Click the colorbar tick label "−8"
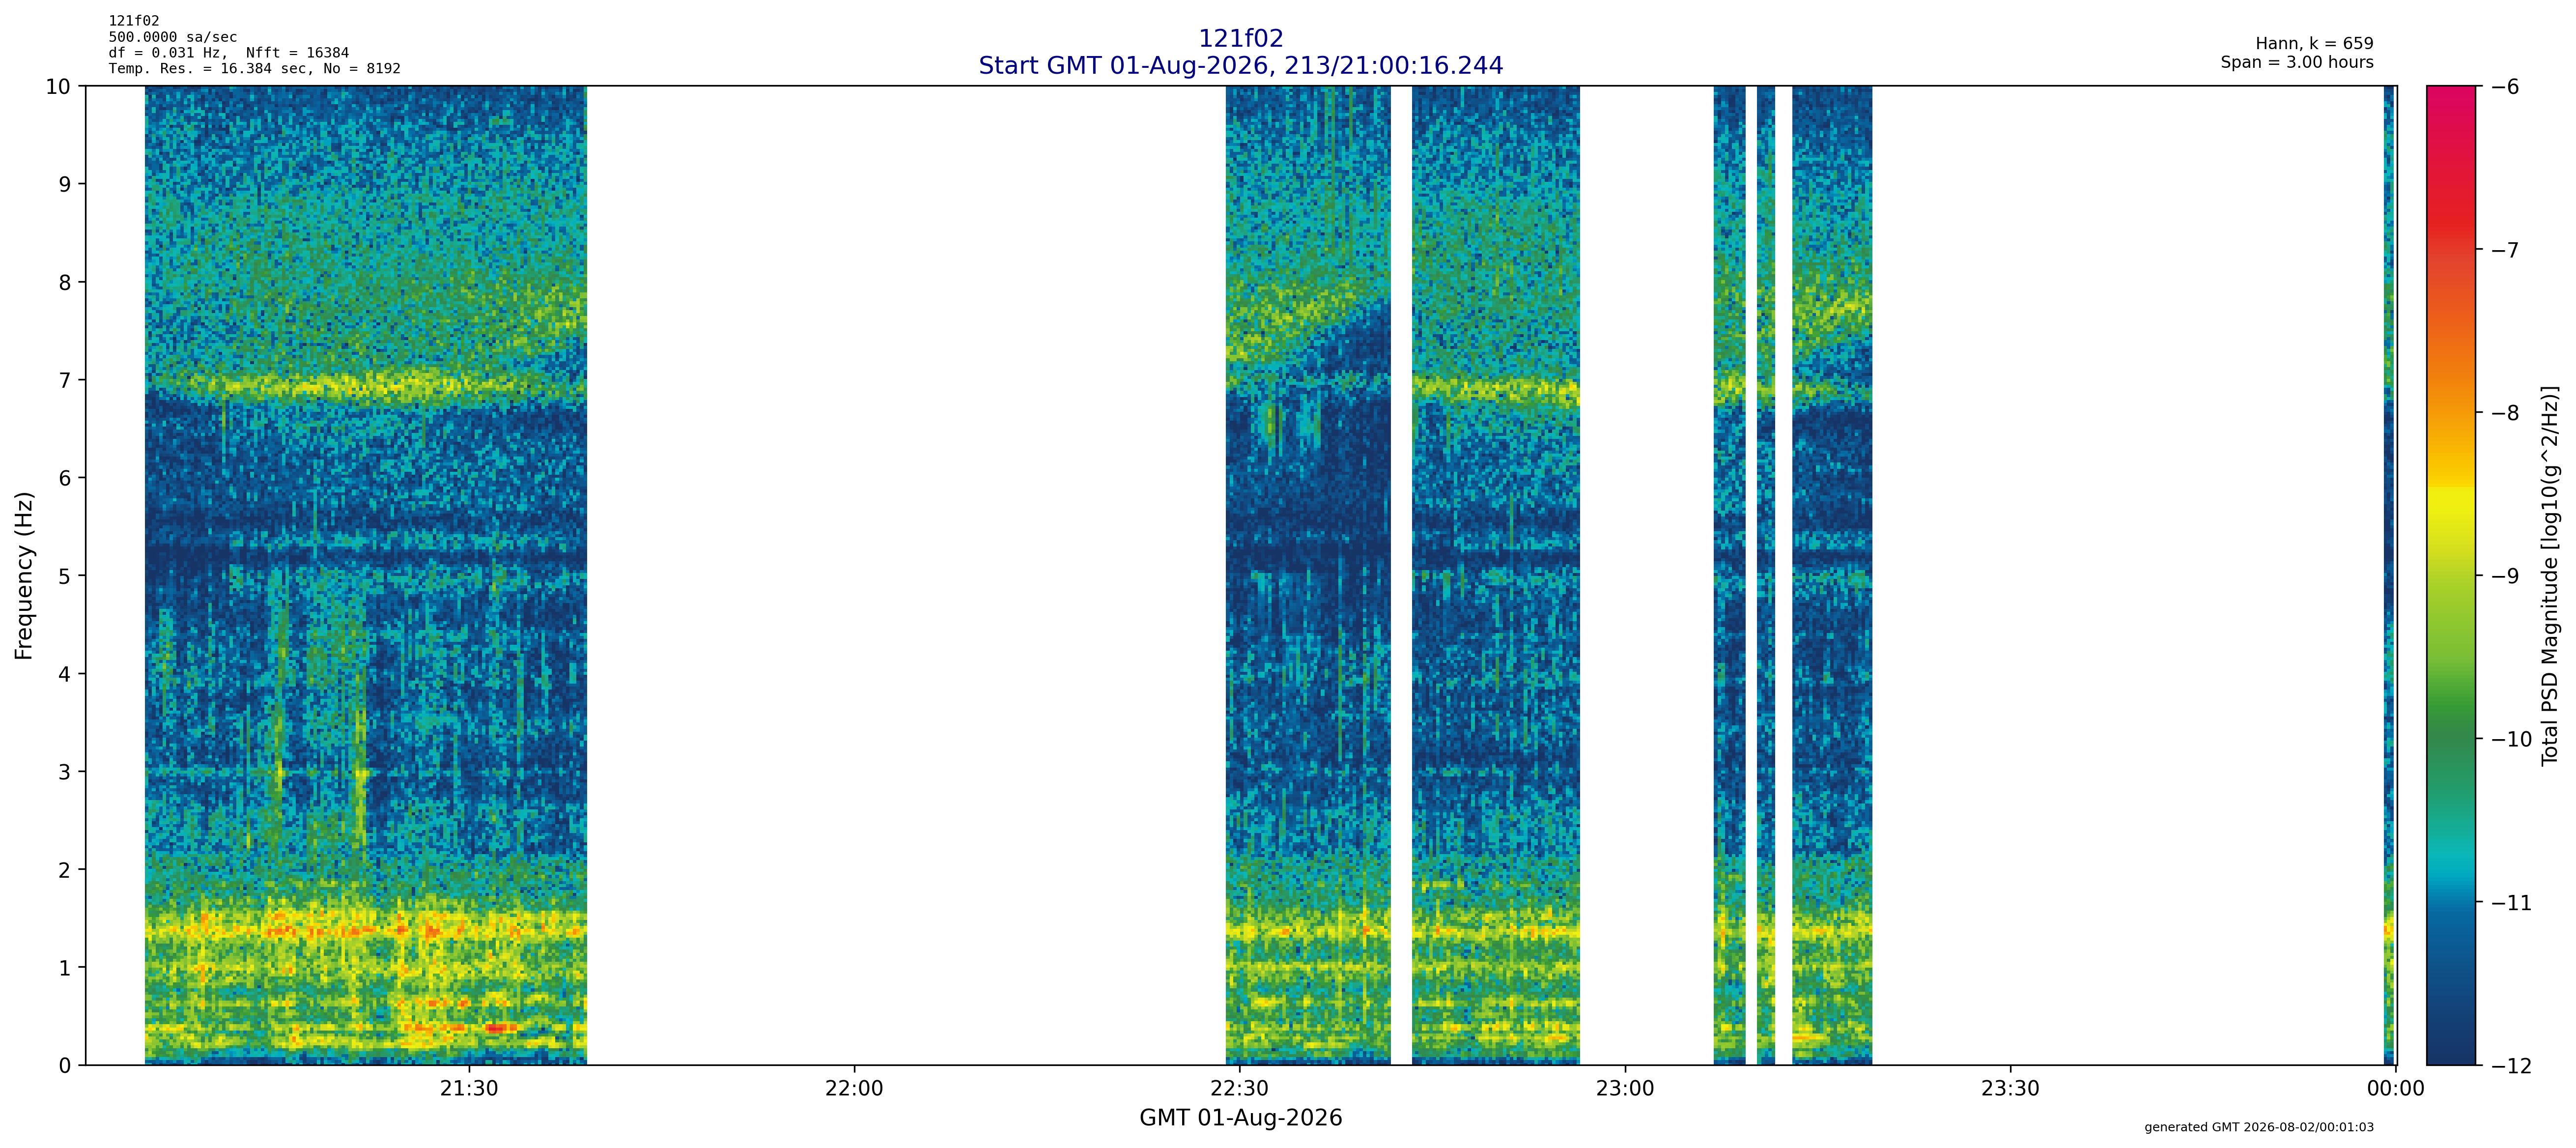2576x1148 pixels. click(x=2505, y=413)
